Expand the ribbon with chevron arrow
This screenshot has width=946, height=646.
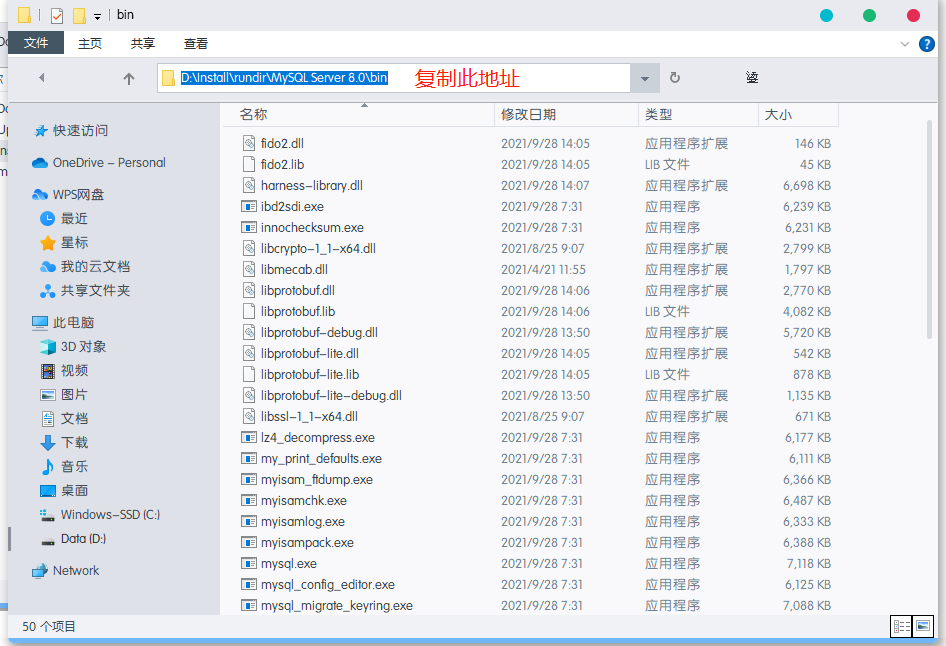pos(904,44)
